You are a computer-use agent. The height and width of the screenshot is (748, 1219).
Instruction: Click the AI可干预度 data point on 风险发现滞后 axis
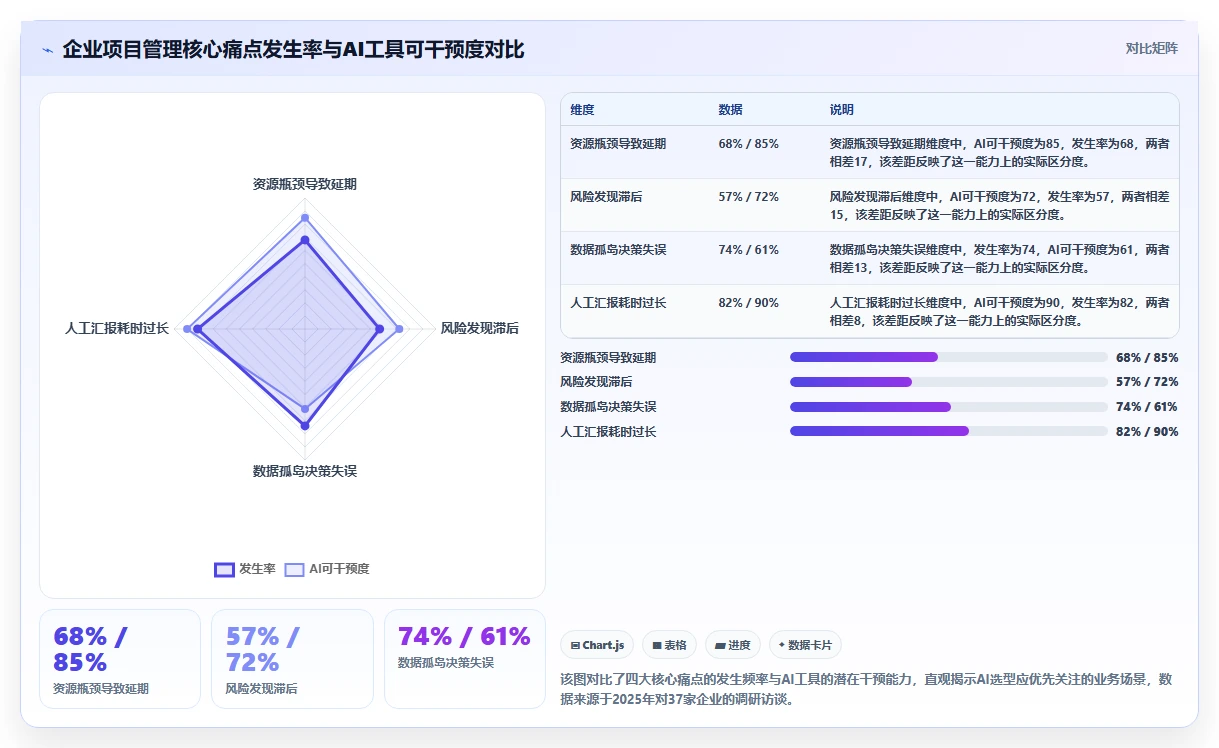(x=399, y=329)
